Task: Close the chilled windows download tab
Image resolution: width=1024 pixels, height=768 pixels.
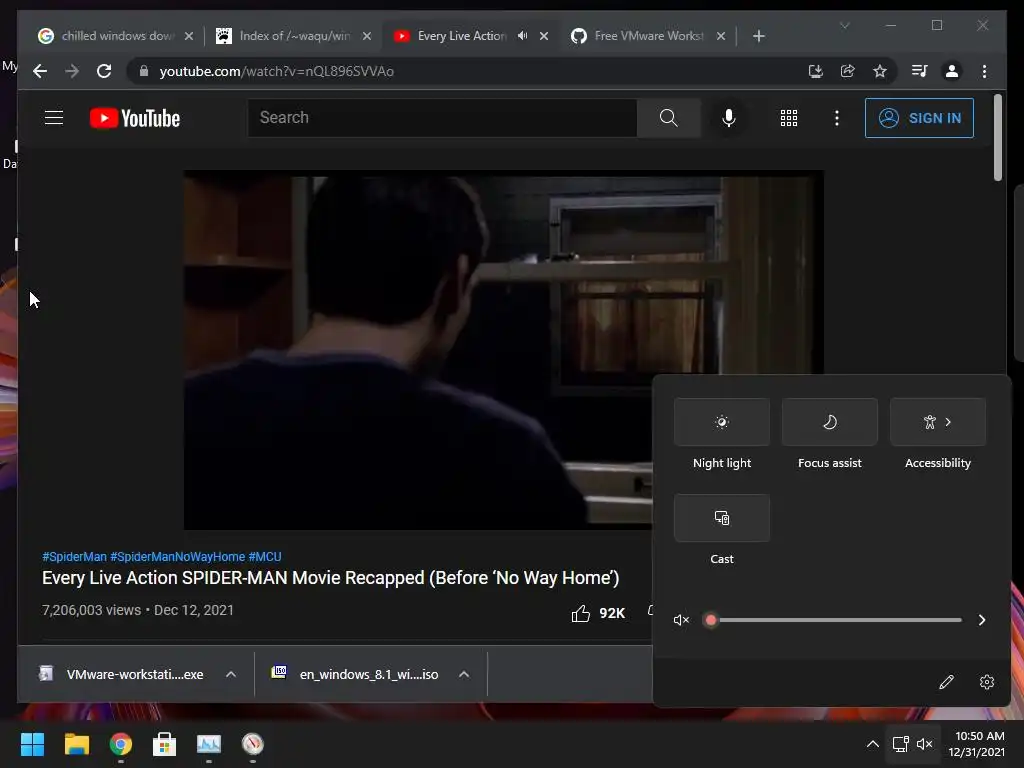Action: [x=189, y=36]
